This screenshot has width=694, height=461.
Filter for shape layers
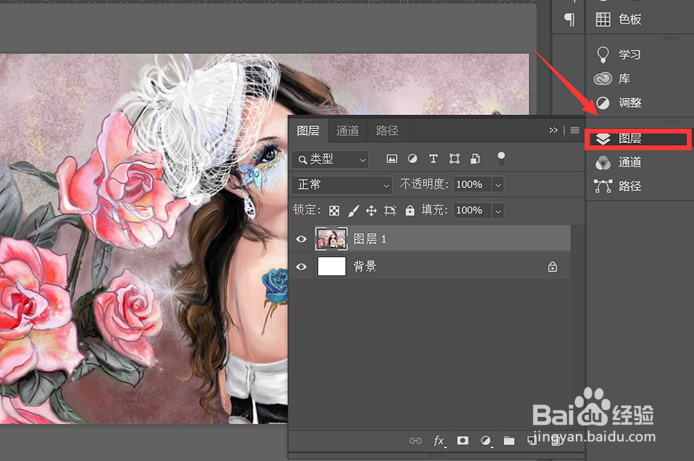pyautogui.click(x=455, y=159)
